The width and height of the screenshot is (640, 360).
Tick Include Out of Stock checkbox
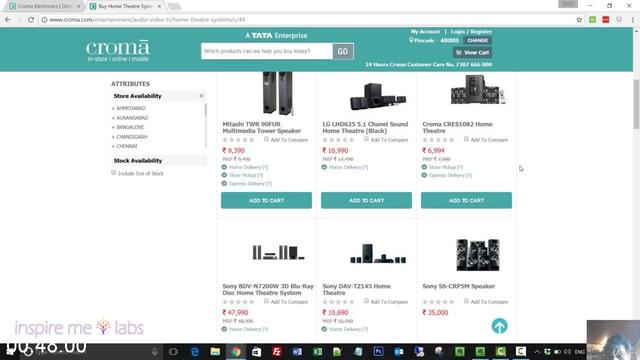point(113,173)
